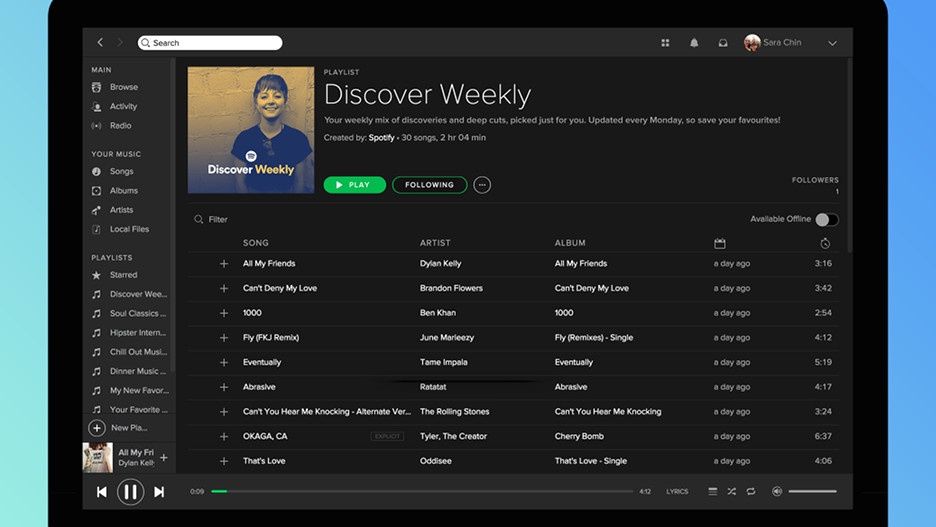Image resolution: width=936 pixels, height=527 pixels.
Task: Mute with the speaker icon
Action: coord(777,492)
